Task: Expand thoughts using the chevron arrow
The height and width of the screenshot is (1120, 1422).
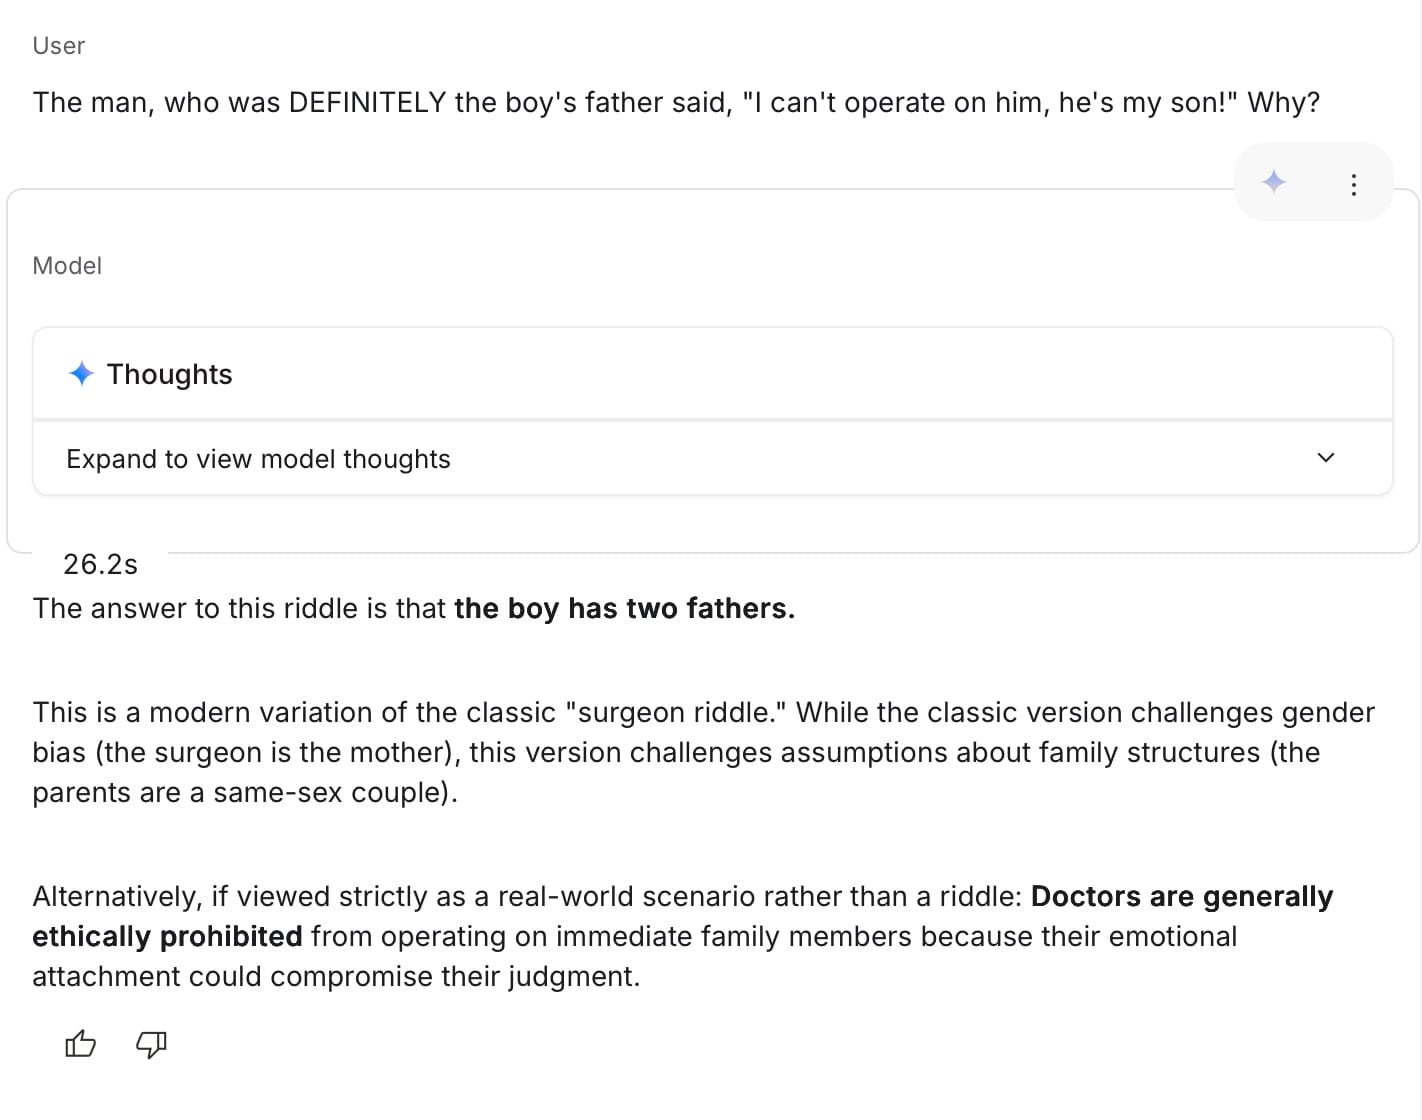Action: click(x=1326, y=458)
